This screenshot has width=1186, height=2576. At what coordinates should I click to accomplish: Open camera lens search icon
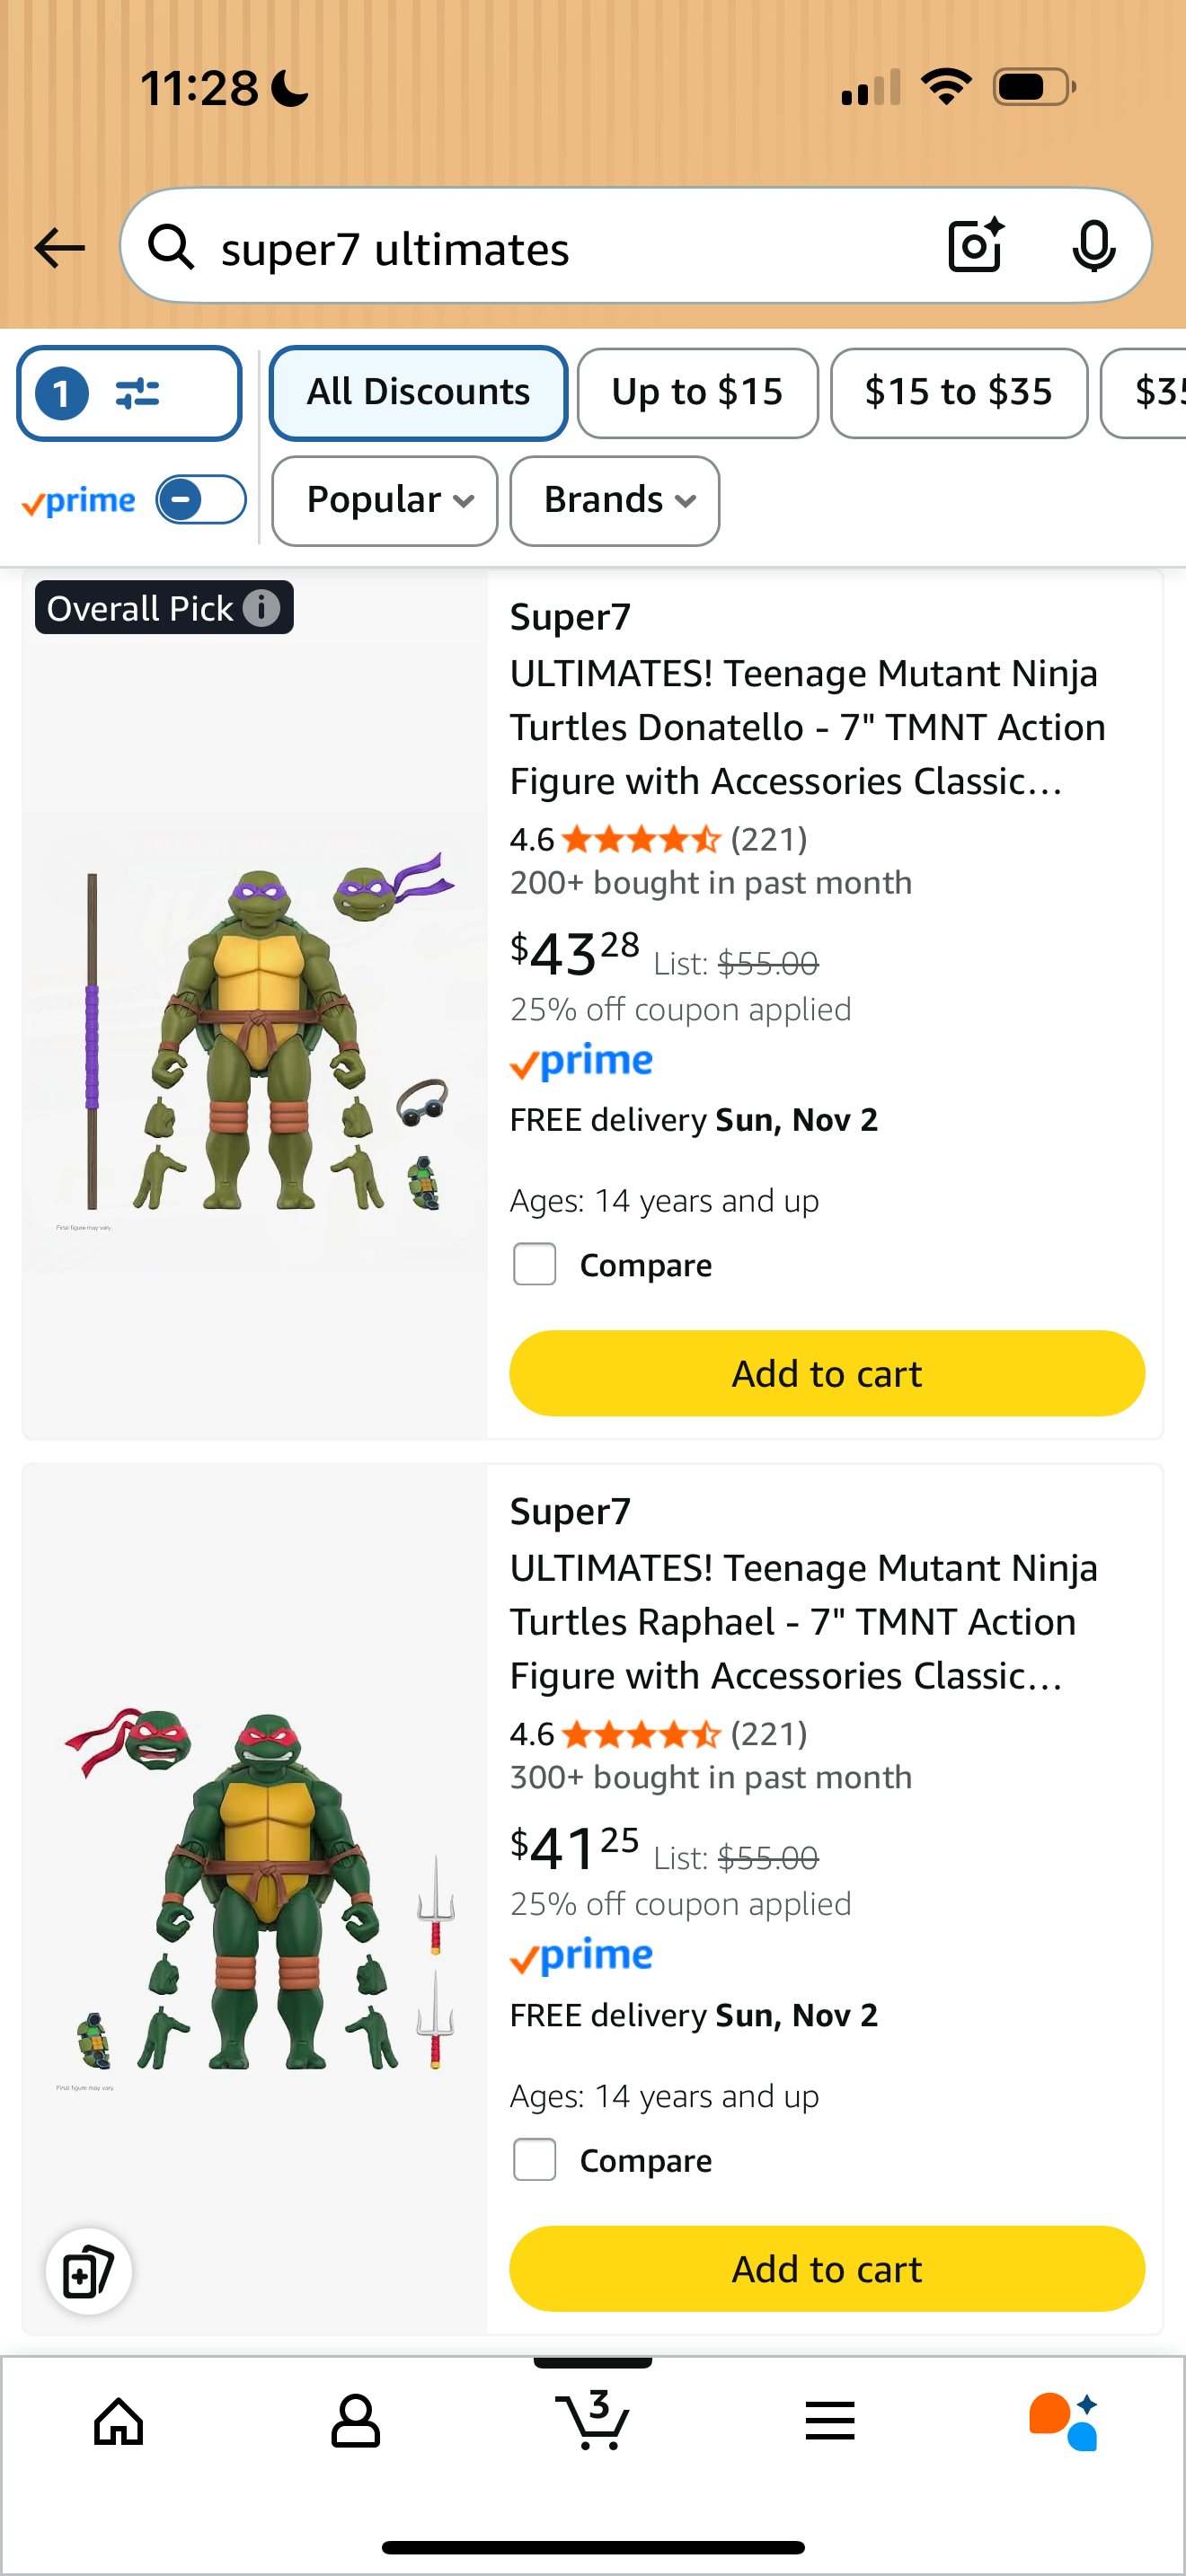pos(975,246)
